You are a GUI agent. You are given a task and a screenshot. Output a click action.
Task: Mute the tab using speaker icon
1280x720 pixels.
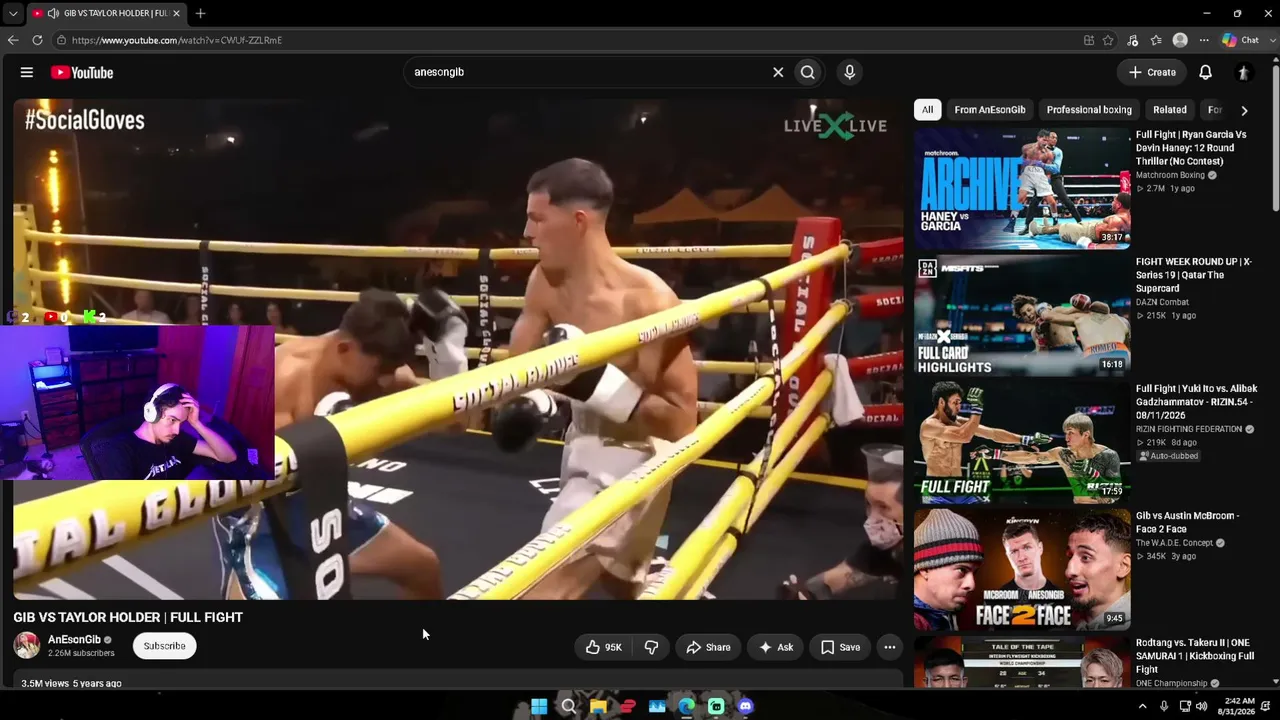coord(53,13)
